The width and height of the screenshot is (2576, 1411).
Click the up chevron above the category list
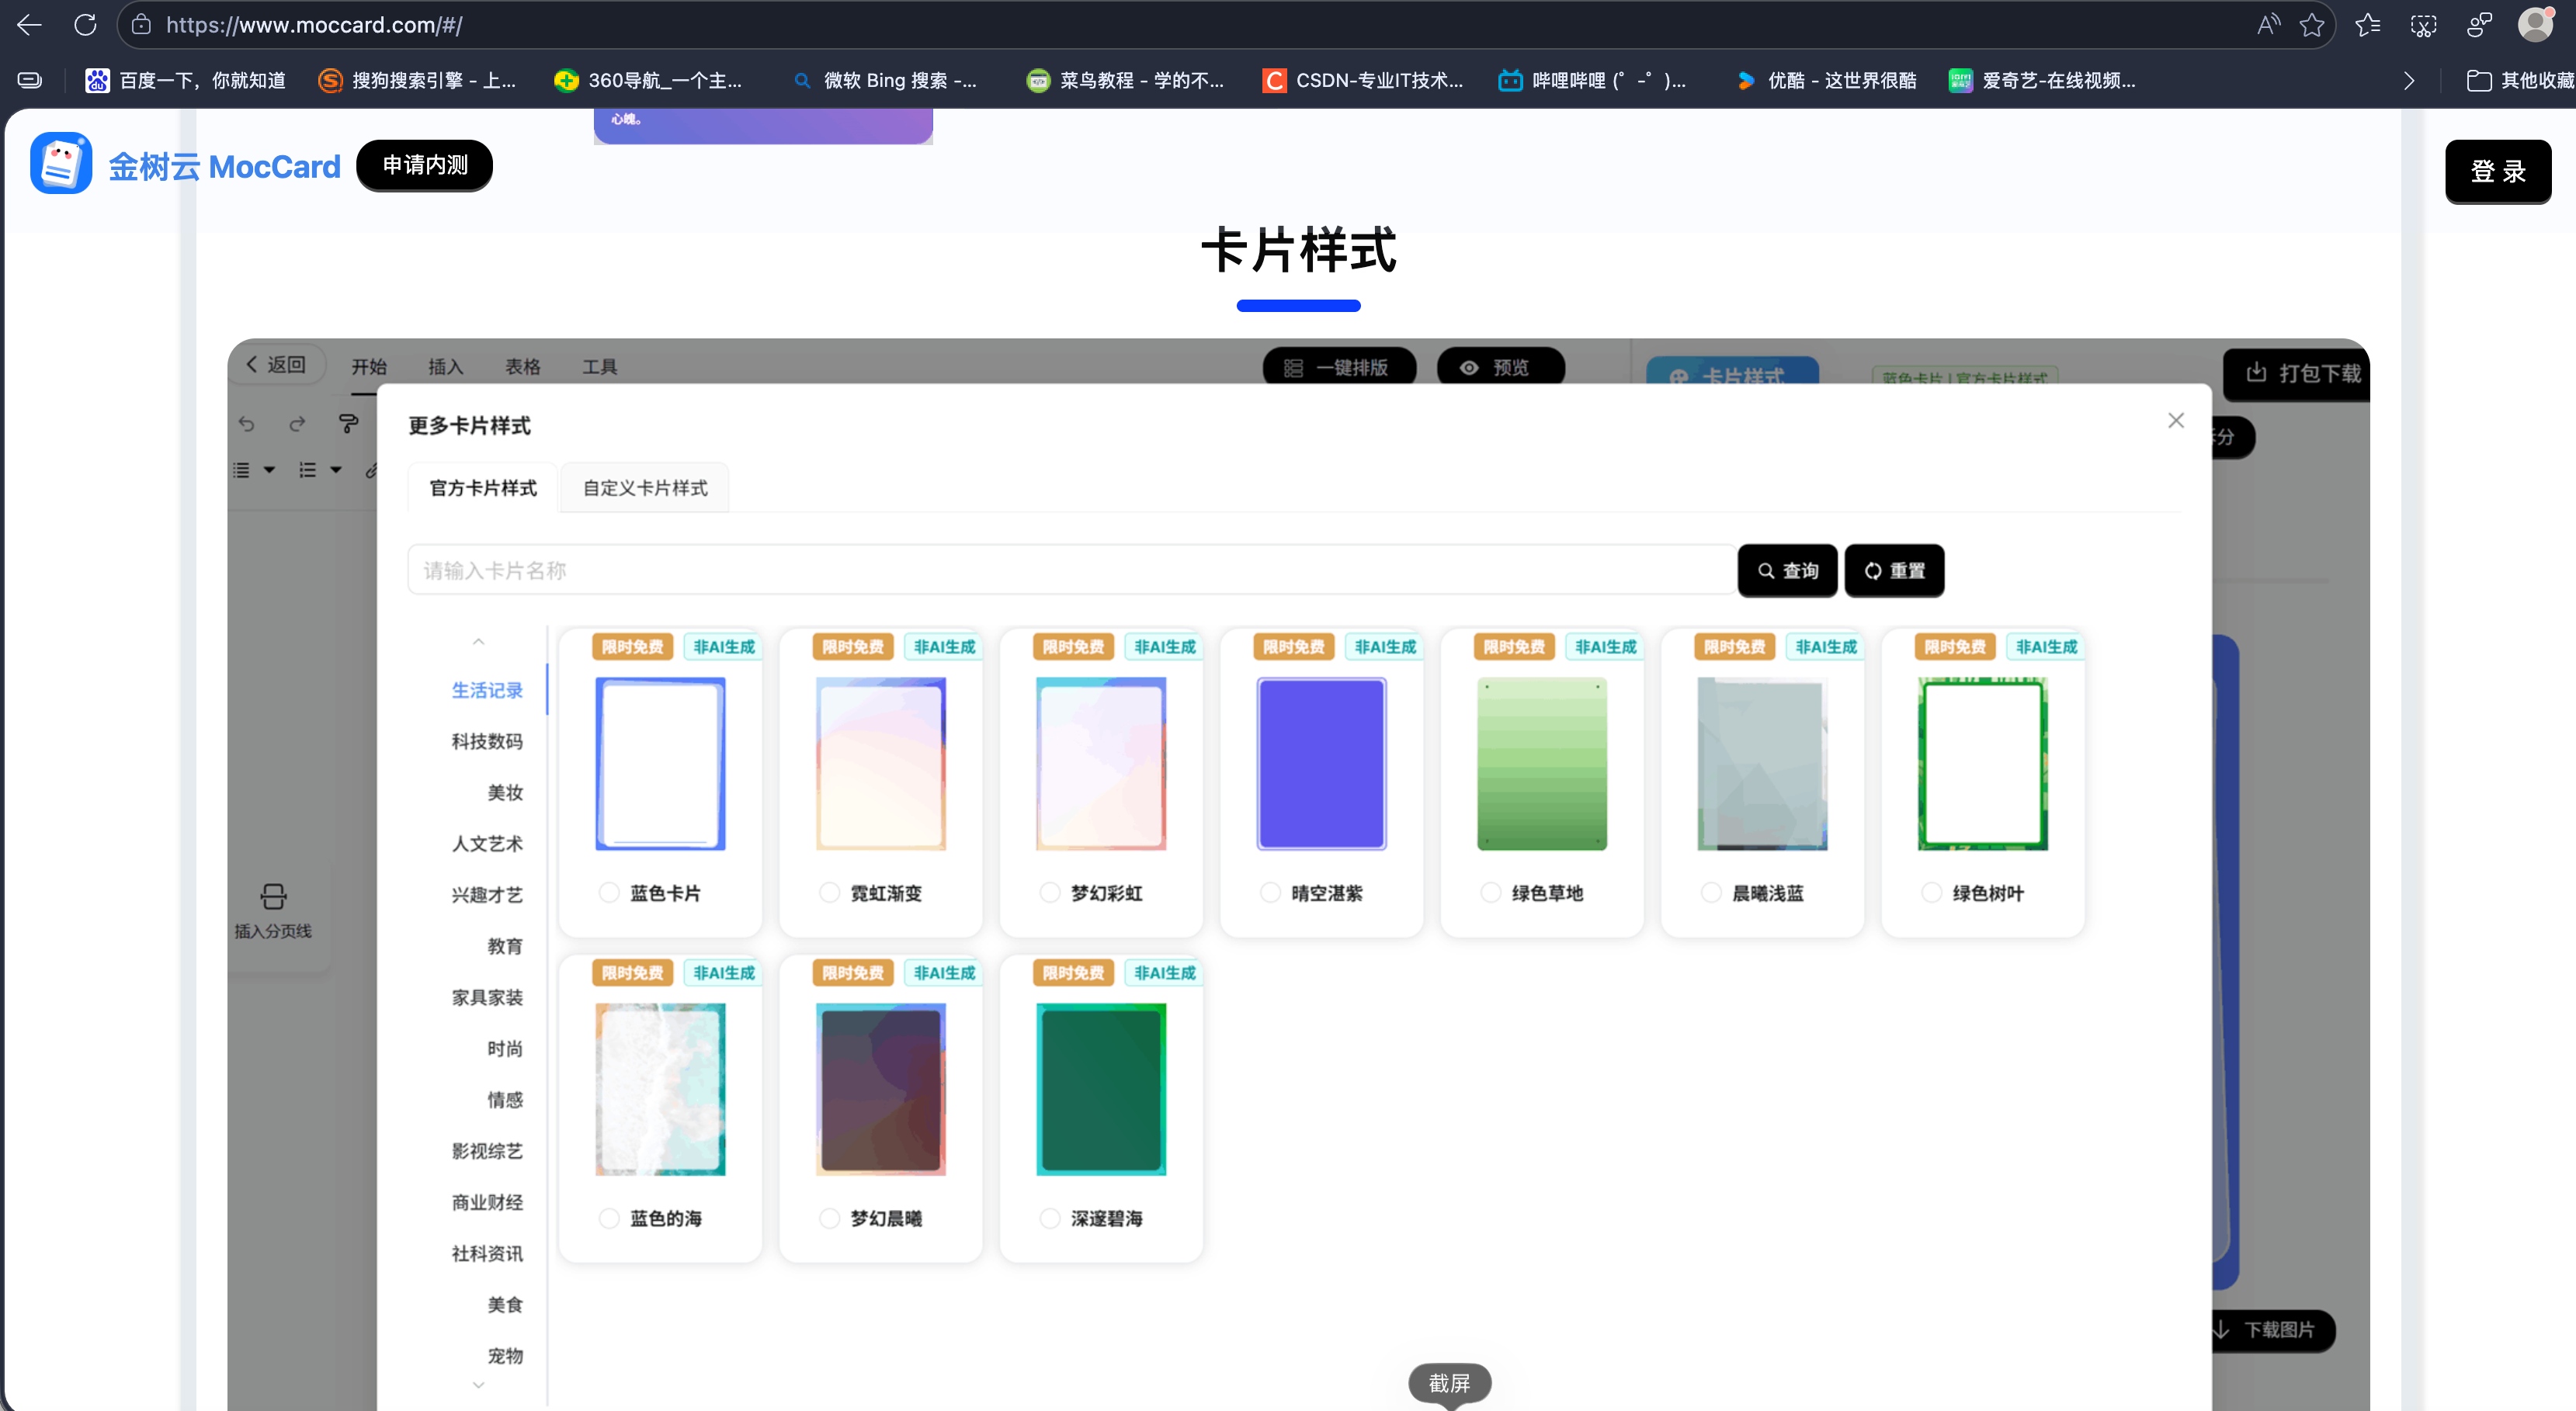(x=479, y=642)
